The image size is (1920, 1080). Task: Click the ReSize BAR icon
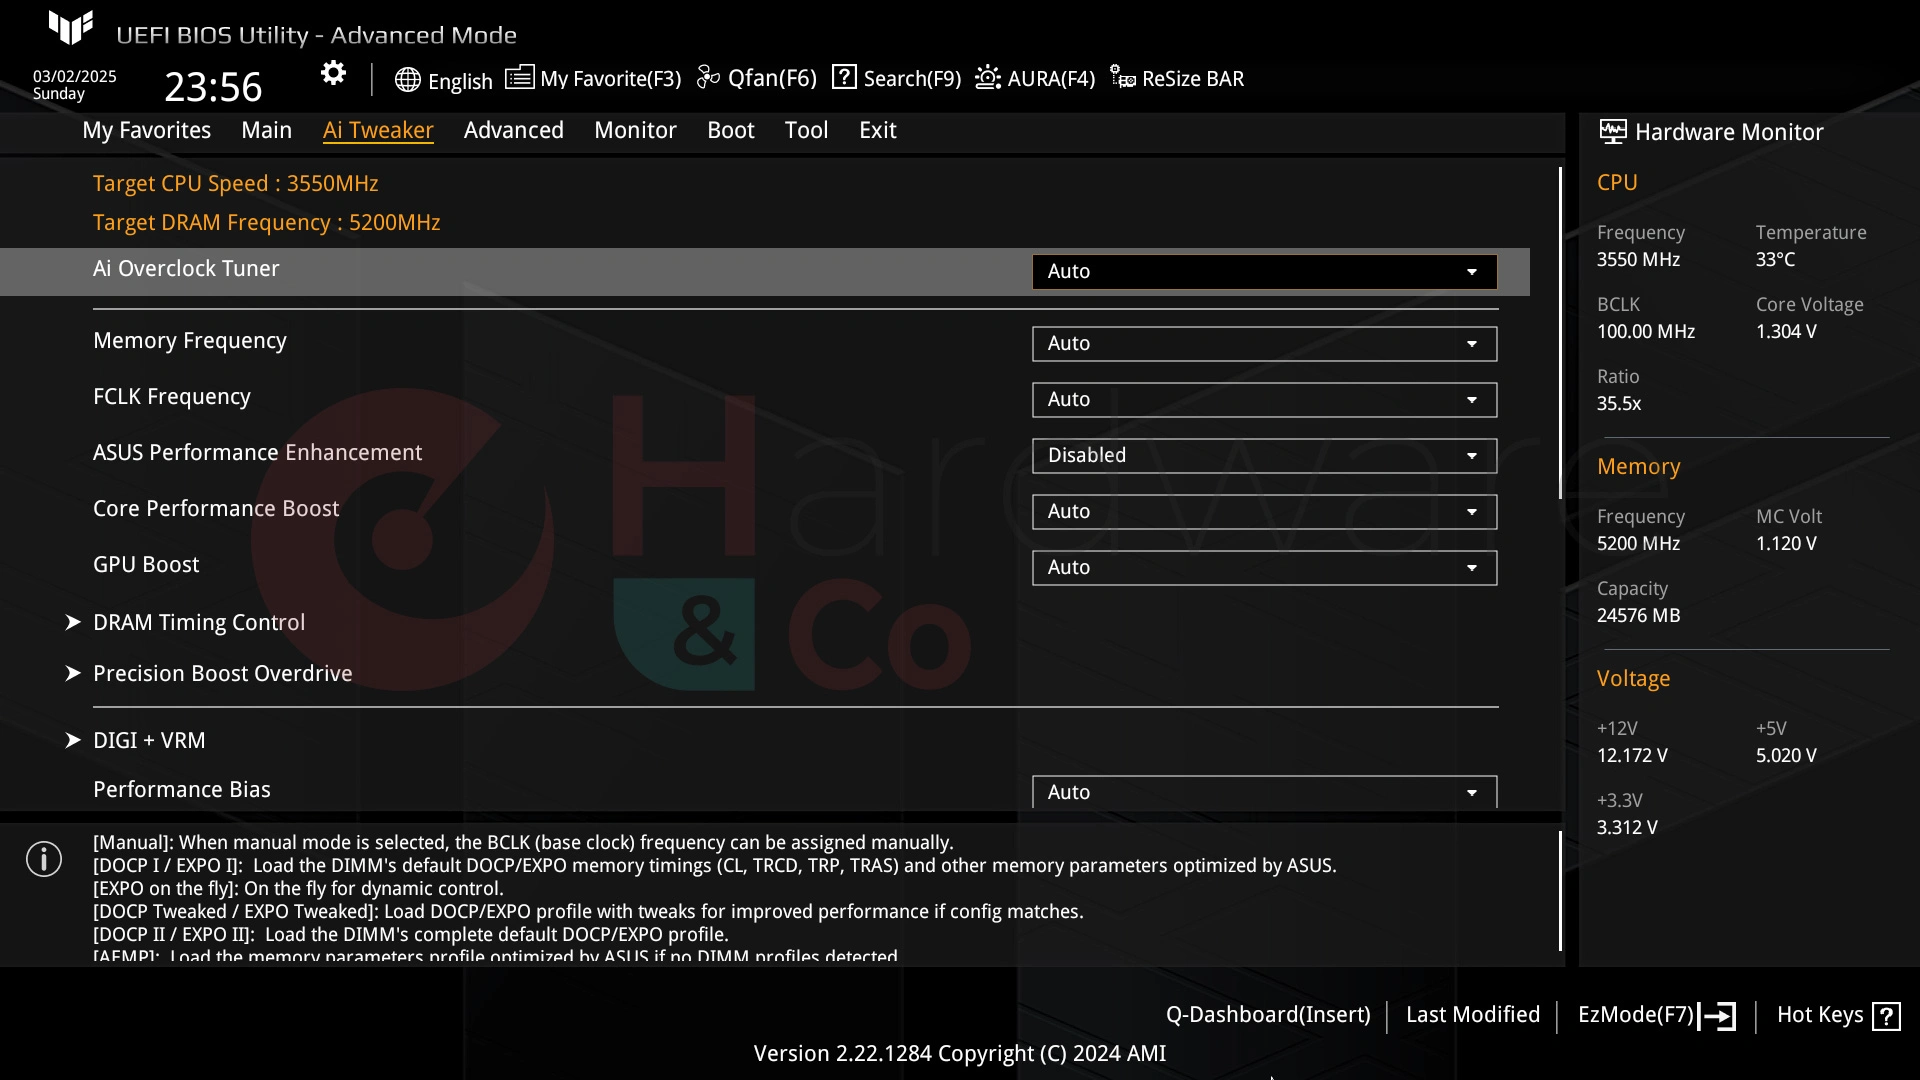click(x=1123, y=77)
